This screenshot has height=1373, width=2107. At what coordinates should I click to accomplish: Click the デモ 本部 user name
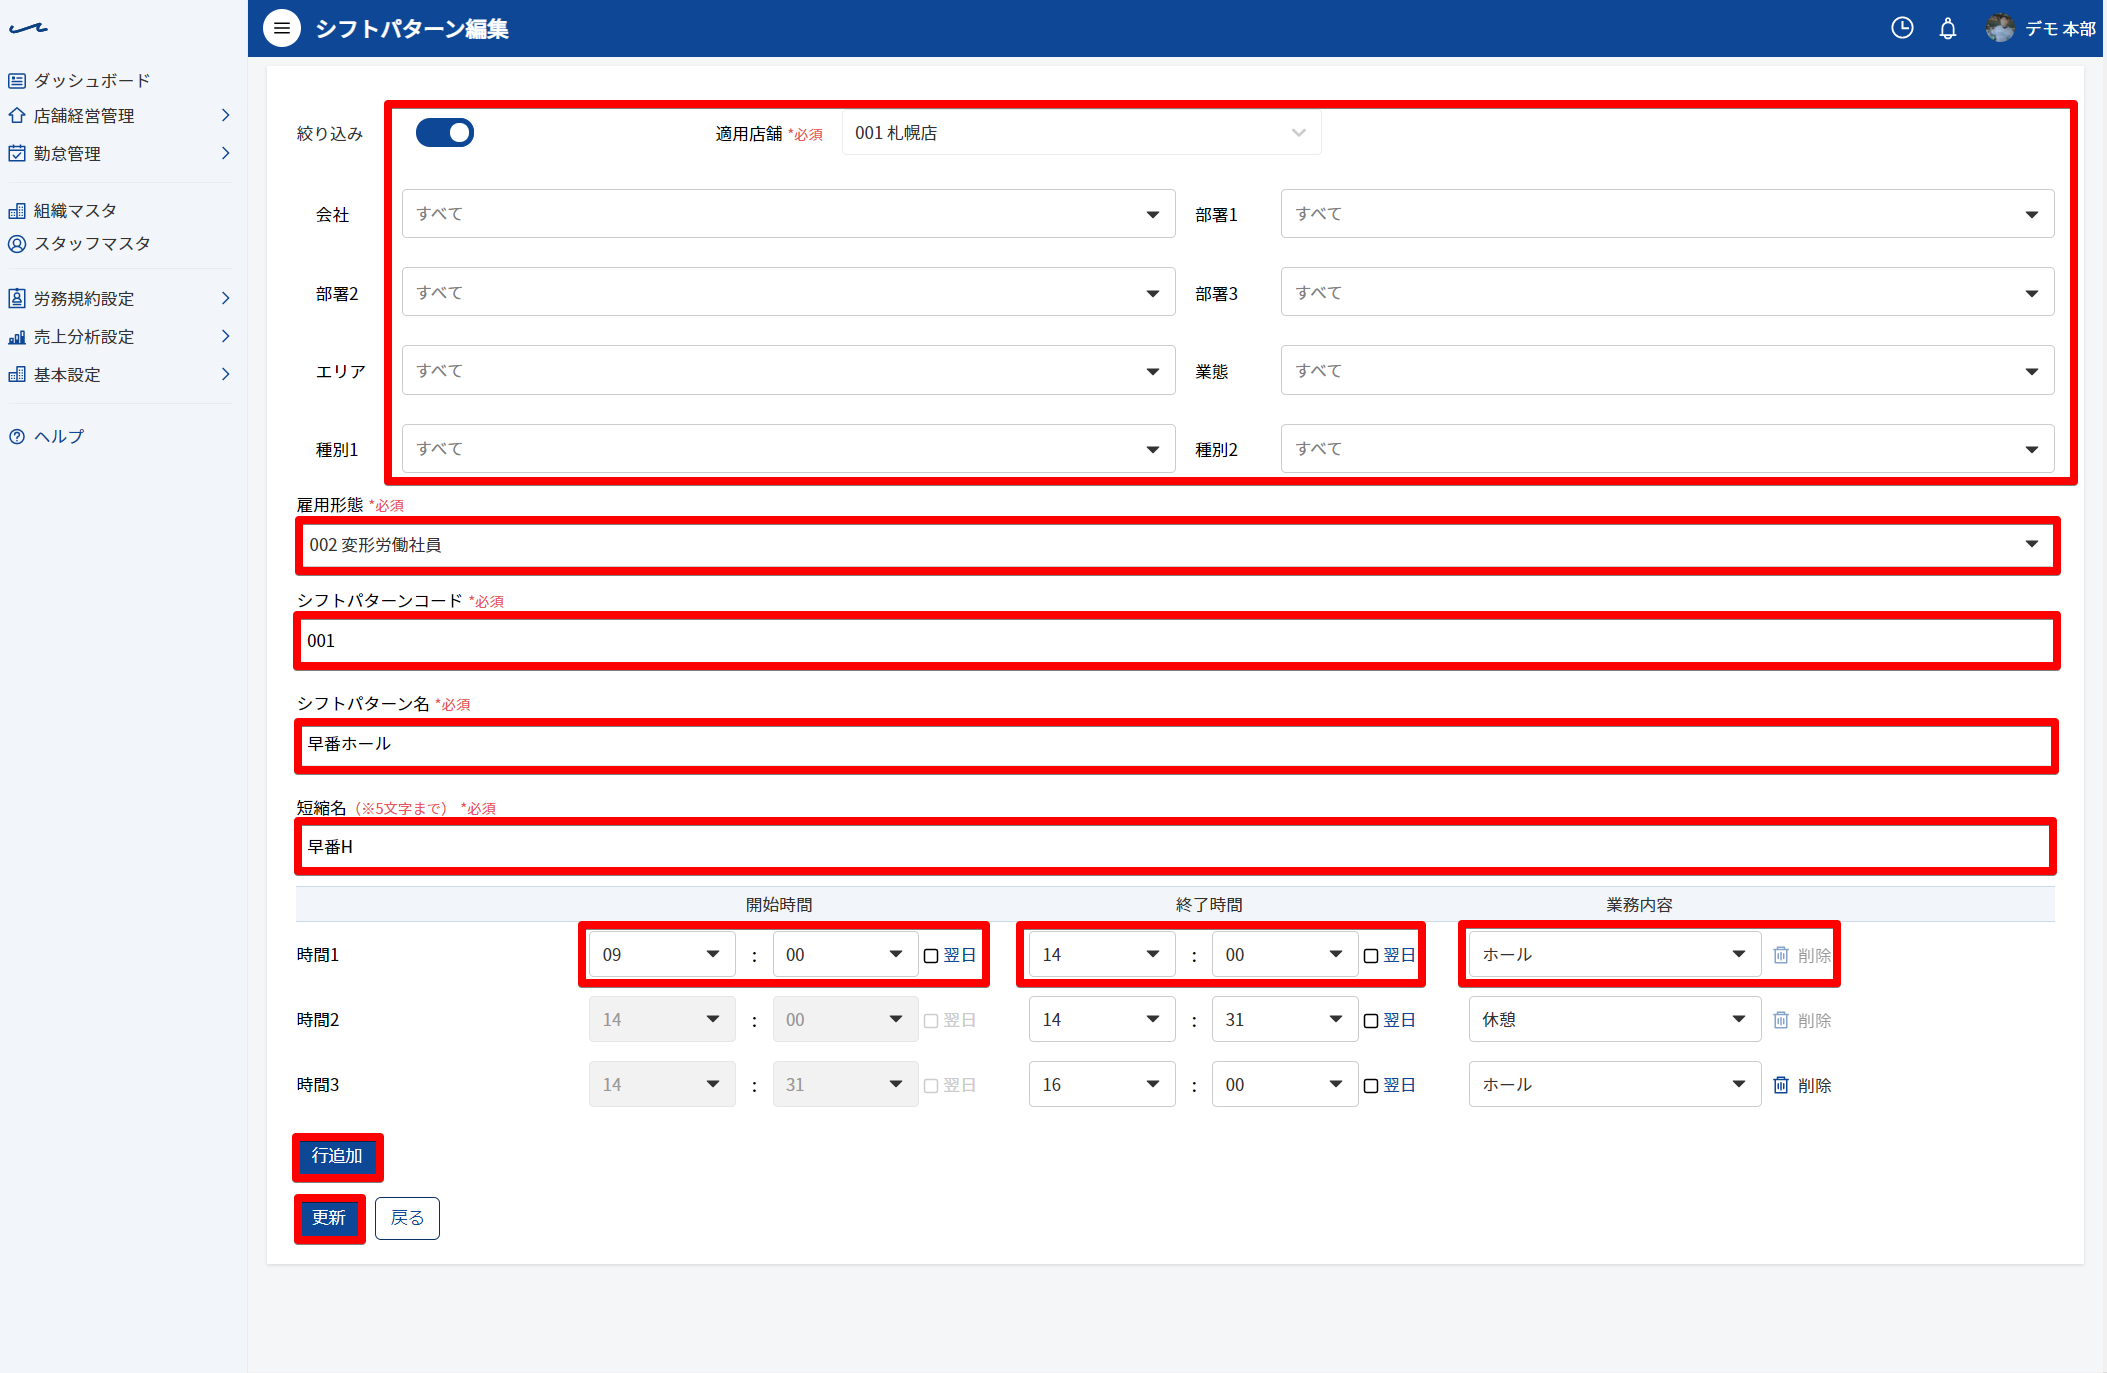click(x=2060, y=29)
